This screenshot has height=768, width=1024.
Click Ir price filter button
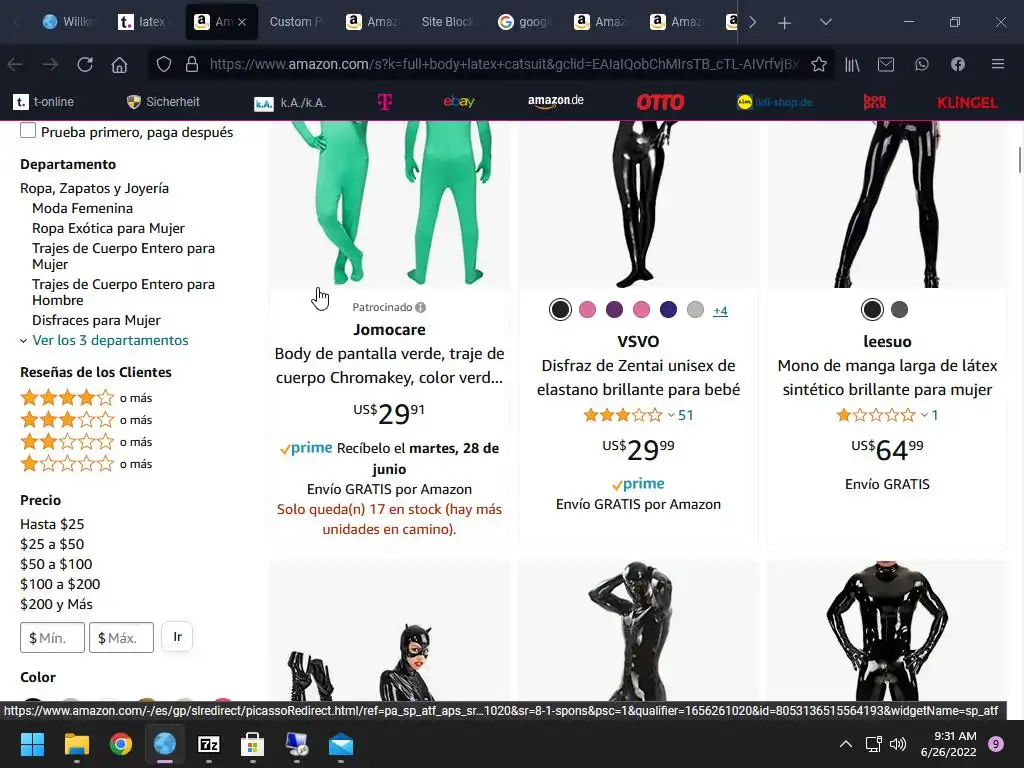(x=177, y=637)
